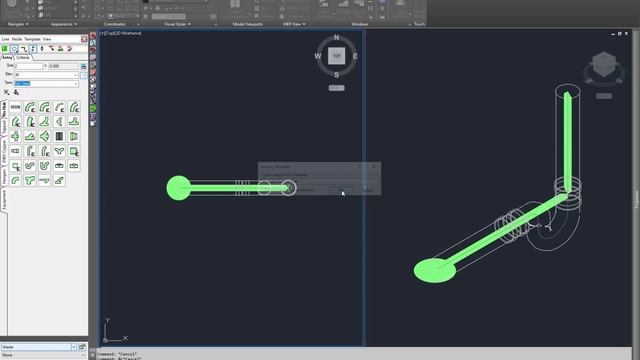Viewport: 640px width, 360px height.
Task: Select the DWV Copper vertical tab
Action: pyautogui.click(x=4, y=151)
